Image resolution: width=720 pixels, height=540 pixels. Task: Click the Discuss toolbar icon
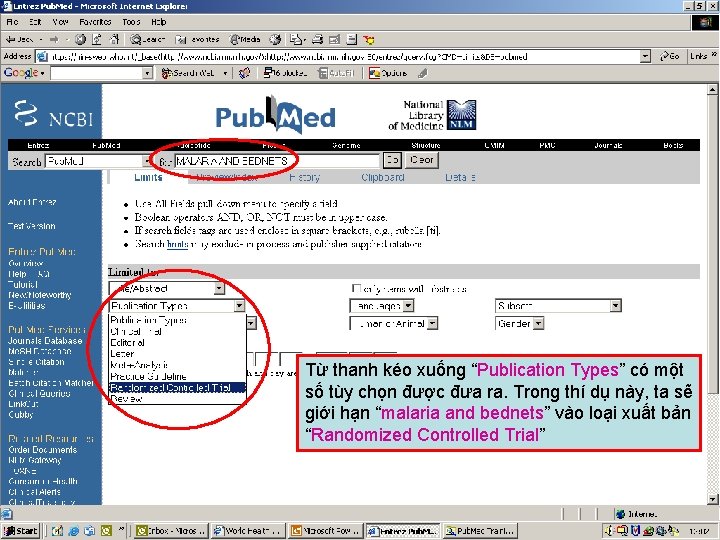pos(352,39)
